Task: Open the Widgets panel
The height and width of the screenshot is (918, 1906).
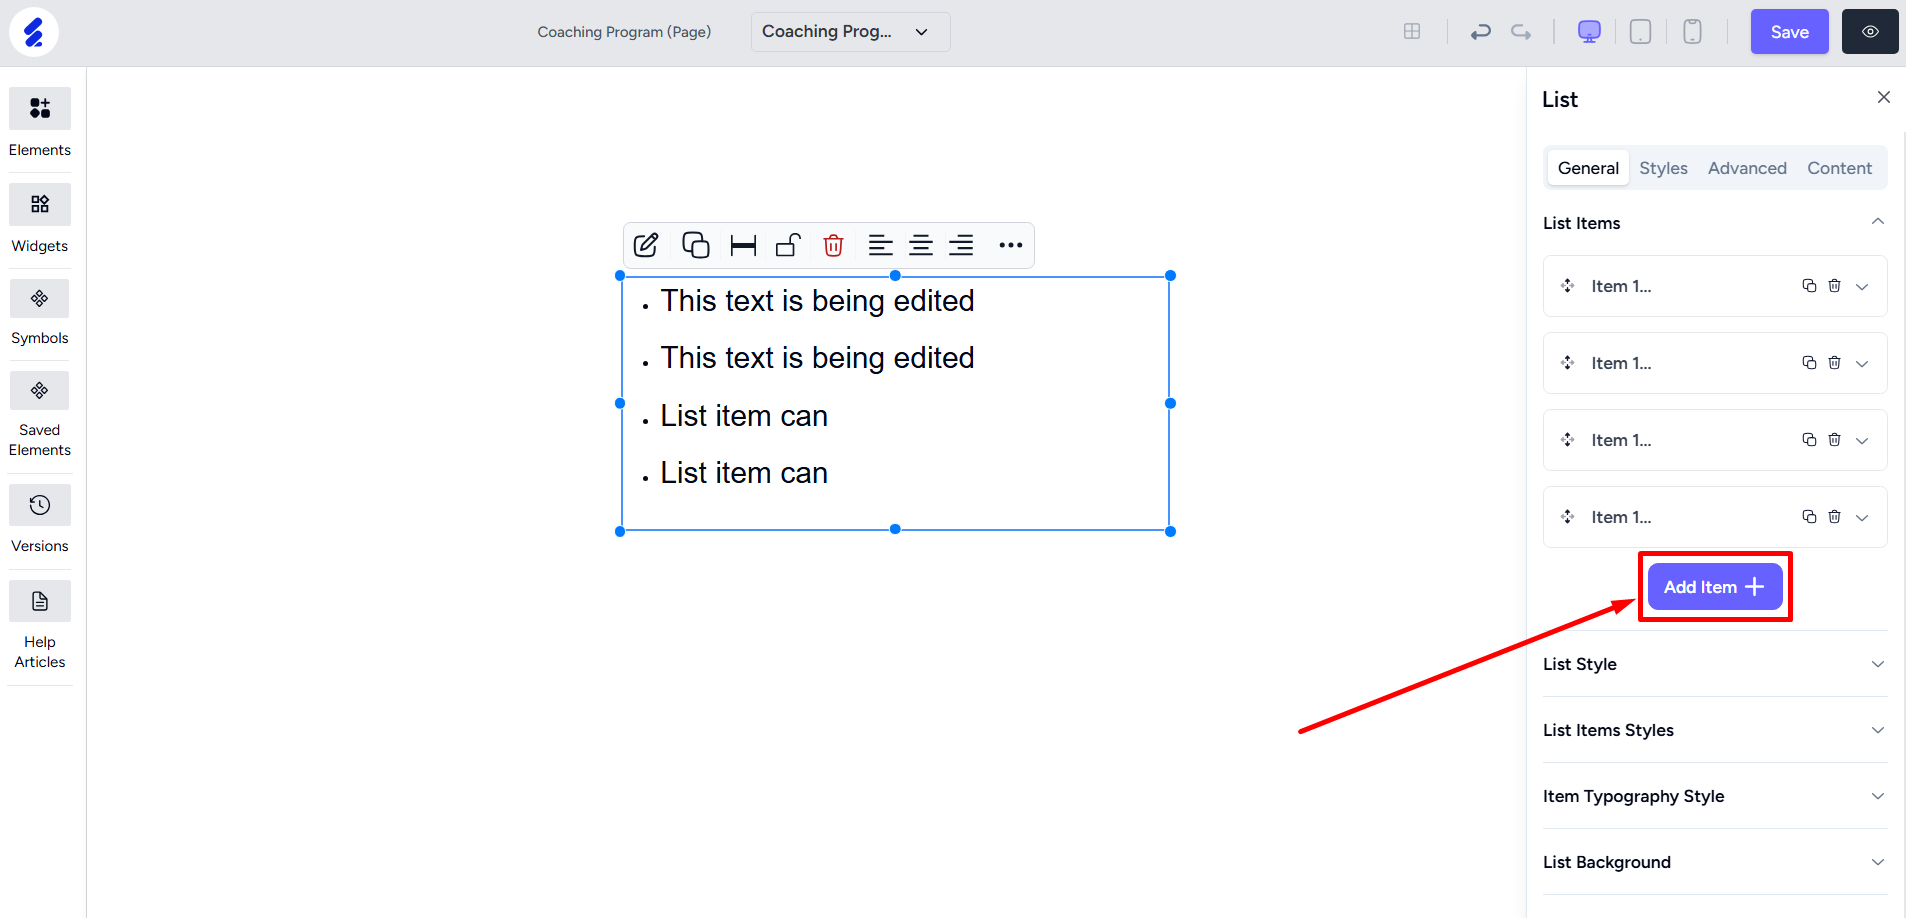Action: click(40, 218)
